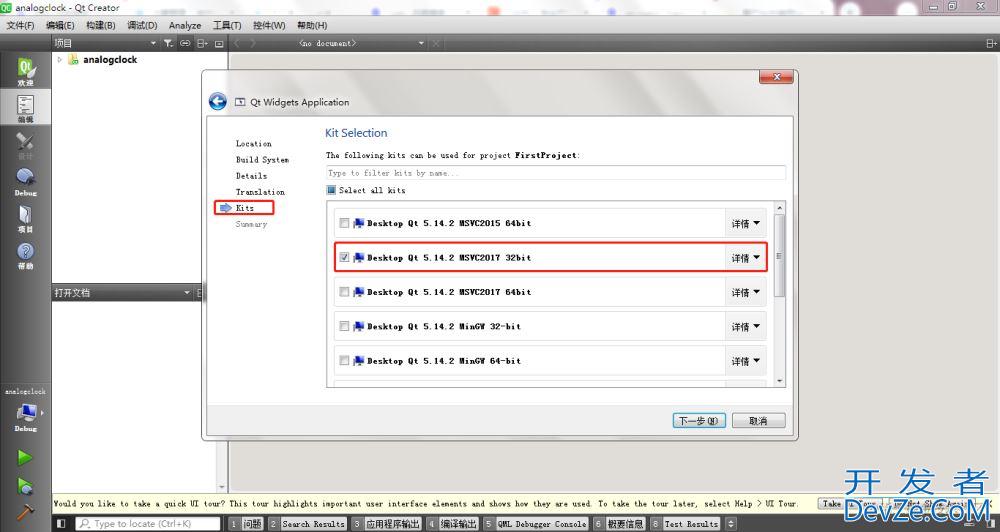Viewport: 1000px width, 532px height.
Task: Open the 调试(D) menu
Action: click(142, 25)
